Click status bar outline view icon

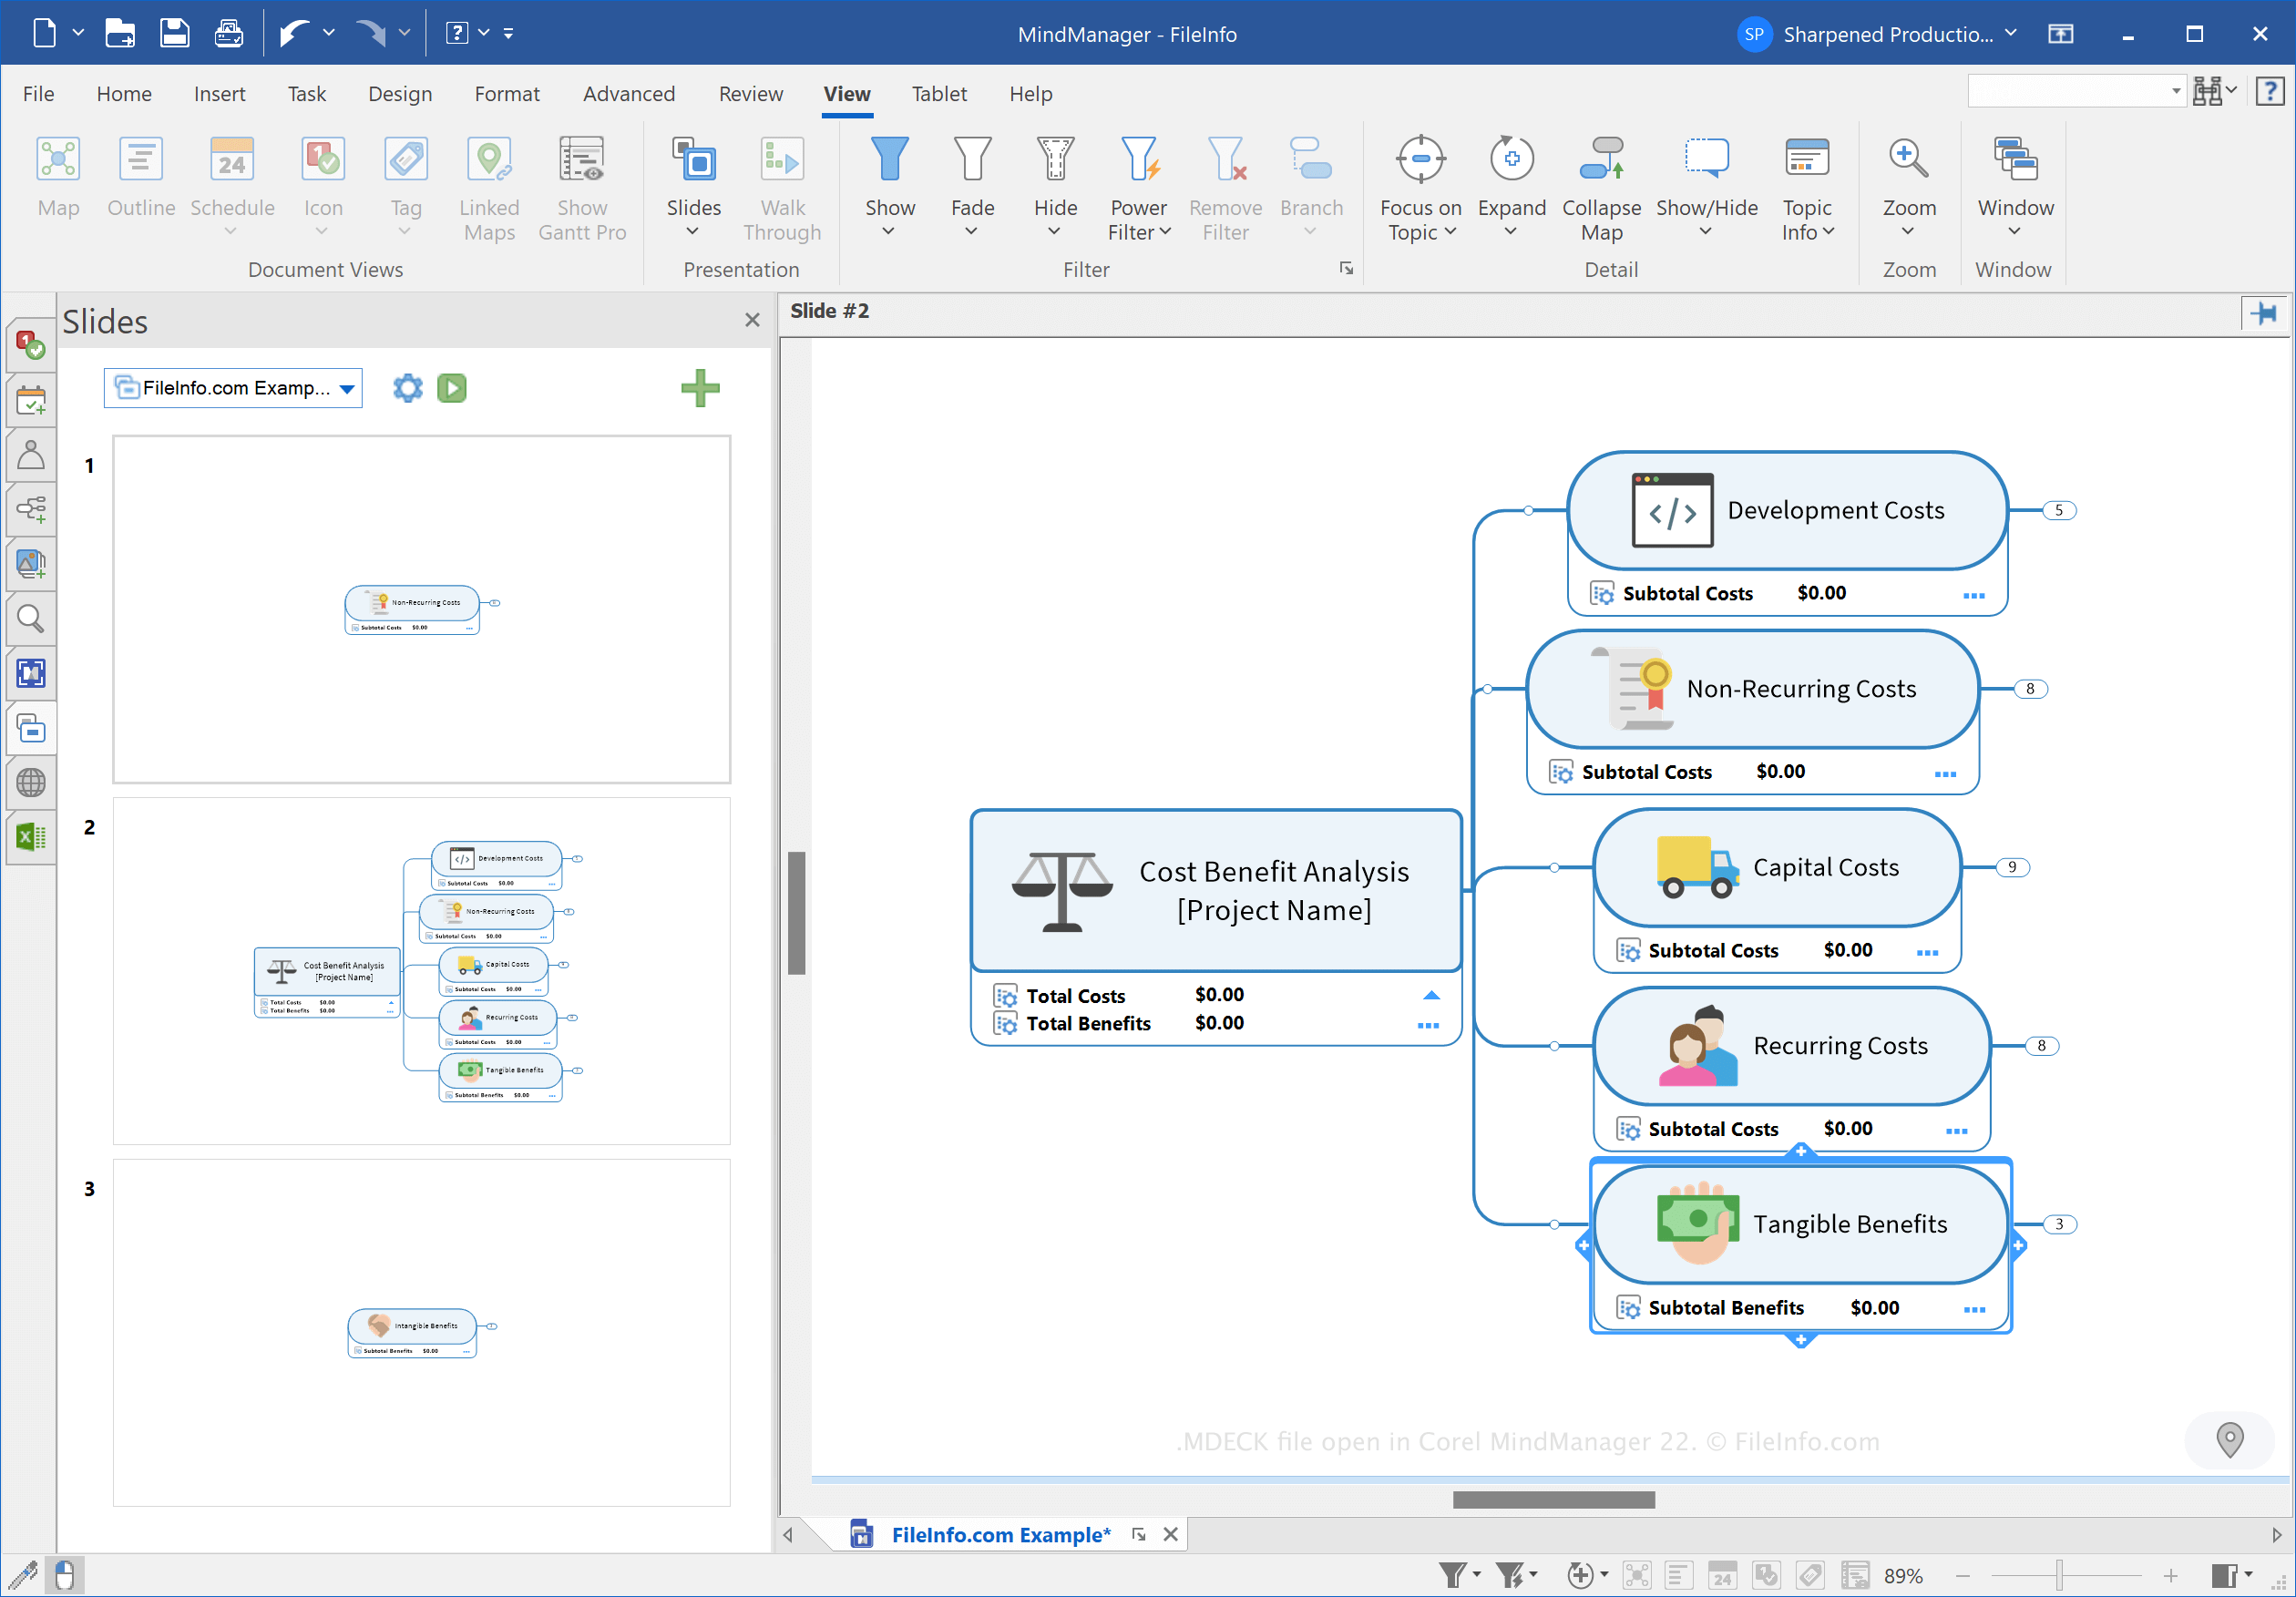point(1679,1575)
